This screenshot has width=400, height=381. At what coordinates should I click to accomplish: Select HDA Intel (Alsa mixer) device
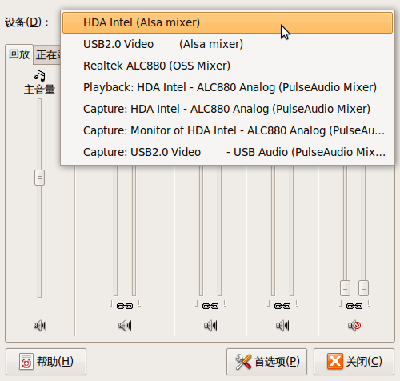click(227, 23)
